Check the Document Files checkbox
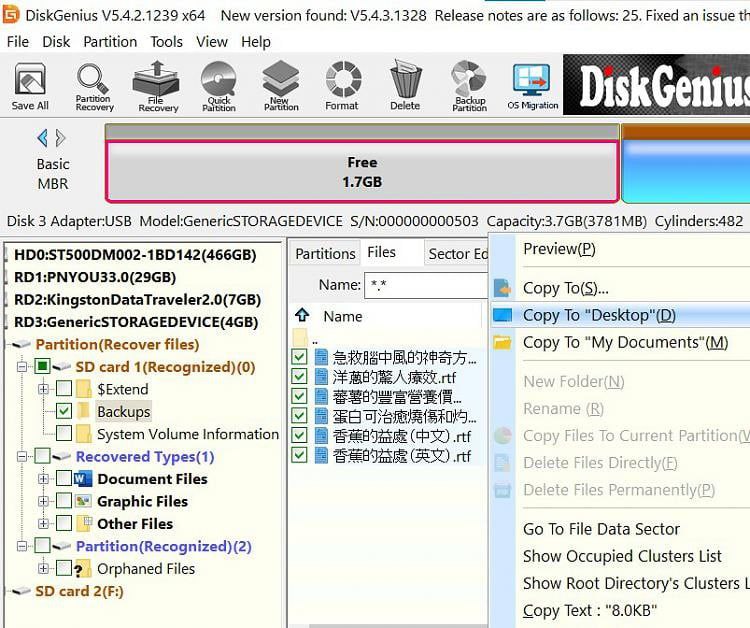 point(64,478)
